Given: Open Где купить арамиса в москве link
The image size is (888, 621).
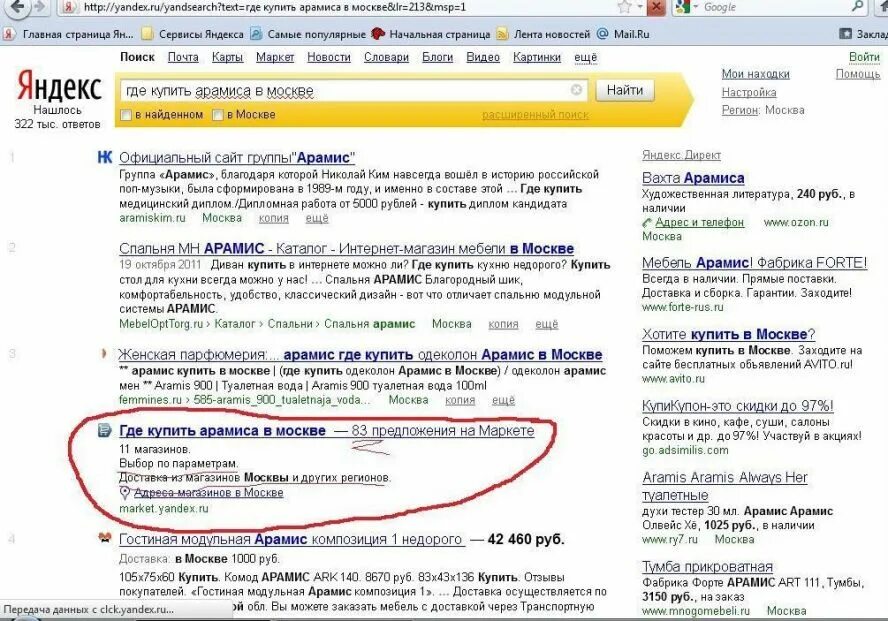Looking at the screenshot, I should [223, 431].
